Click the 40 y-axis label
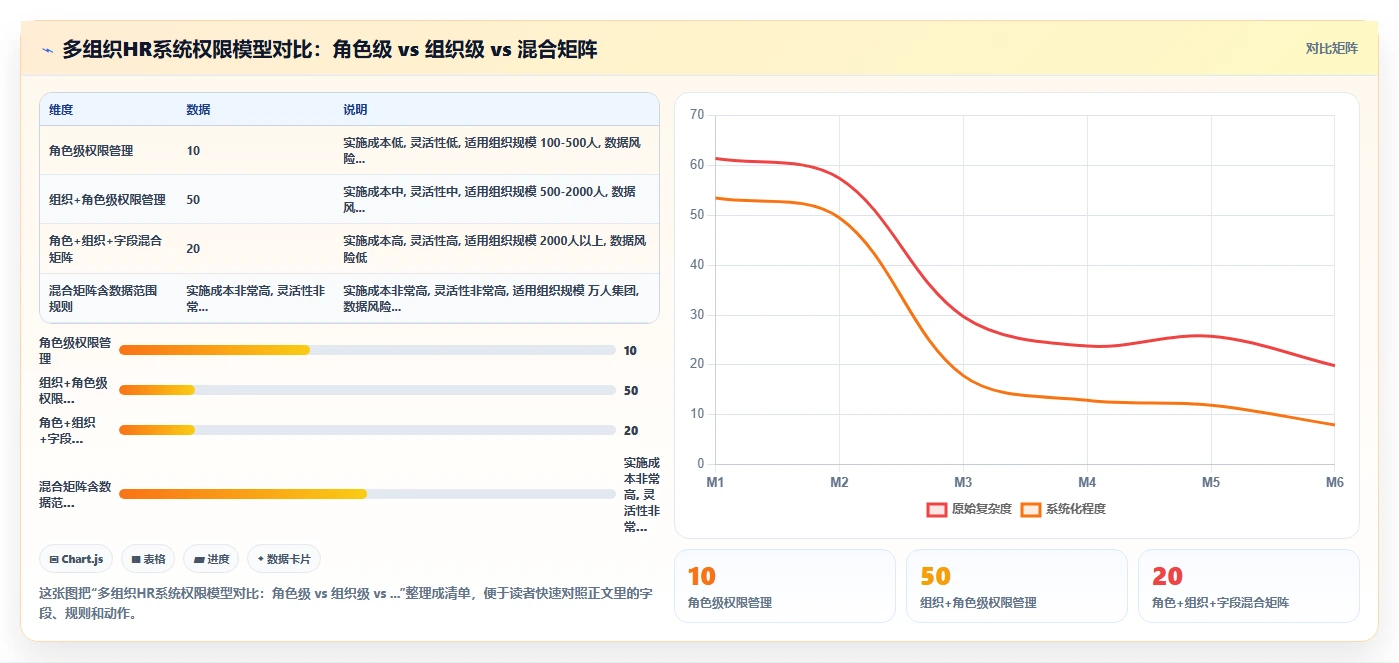1399x663 pixels. click(697, 265)
